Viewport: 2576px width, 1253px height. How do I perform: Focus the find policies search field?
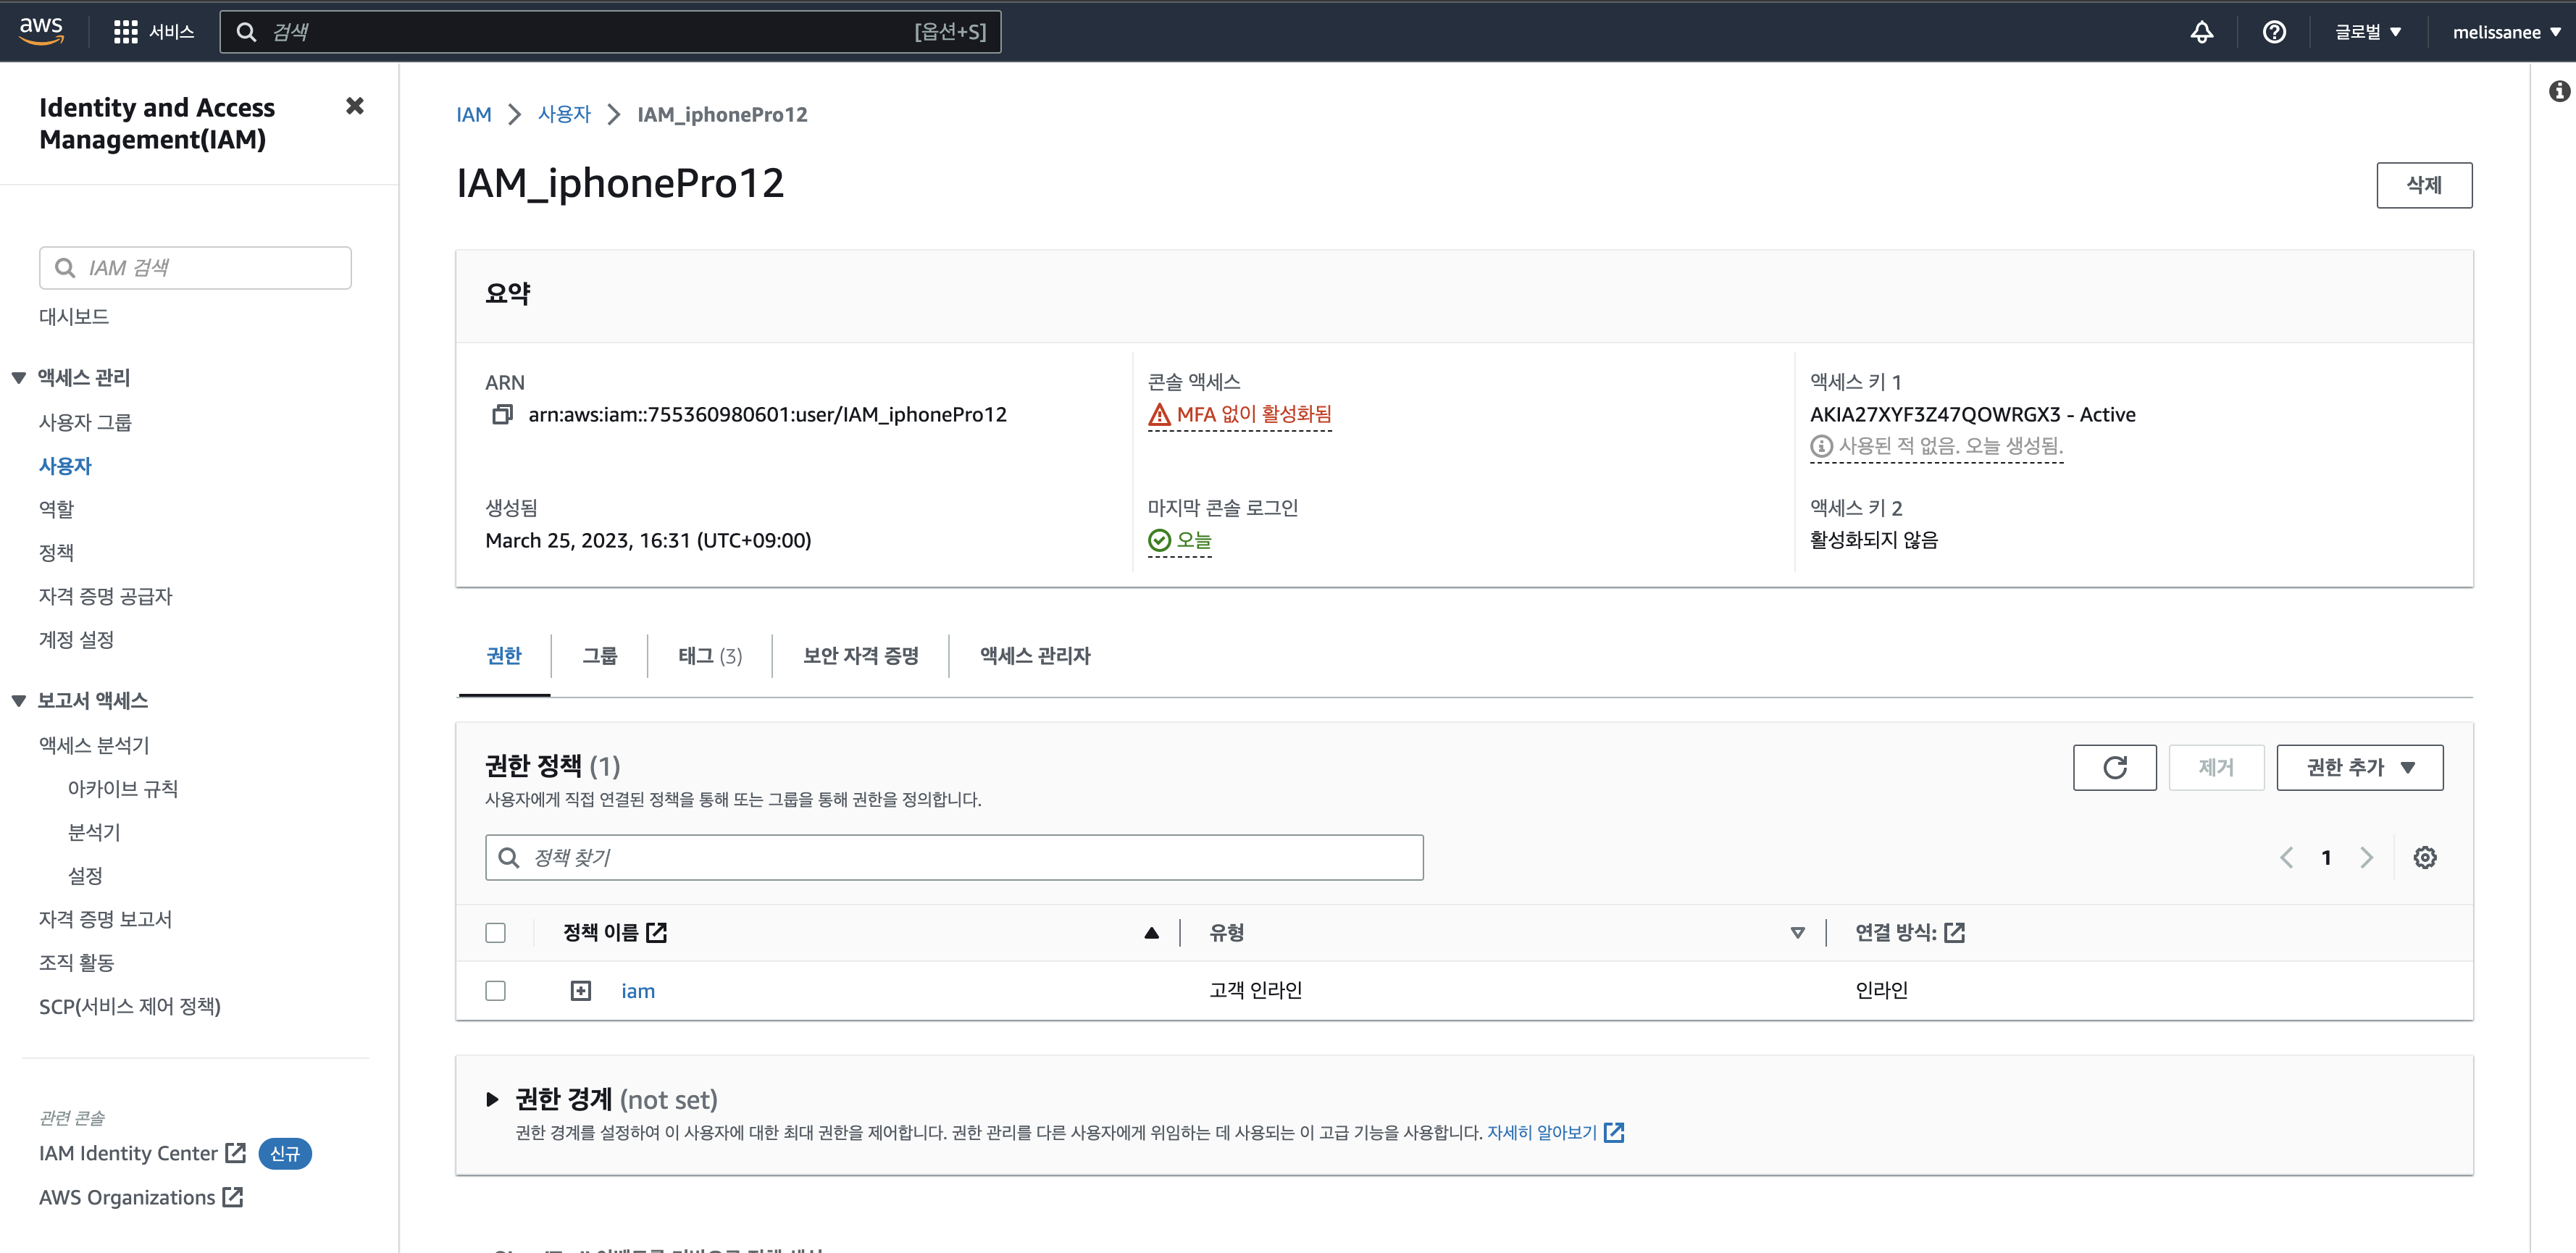[954, 857]
